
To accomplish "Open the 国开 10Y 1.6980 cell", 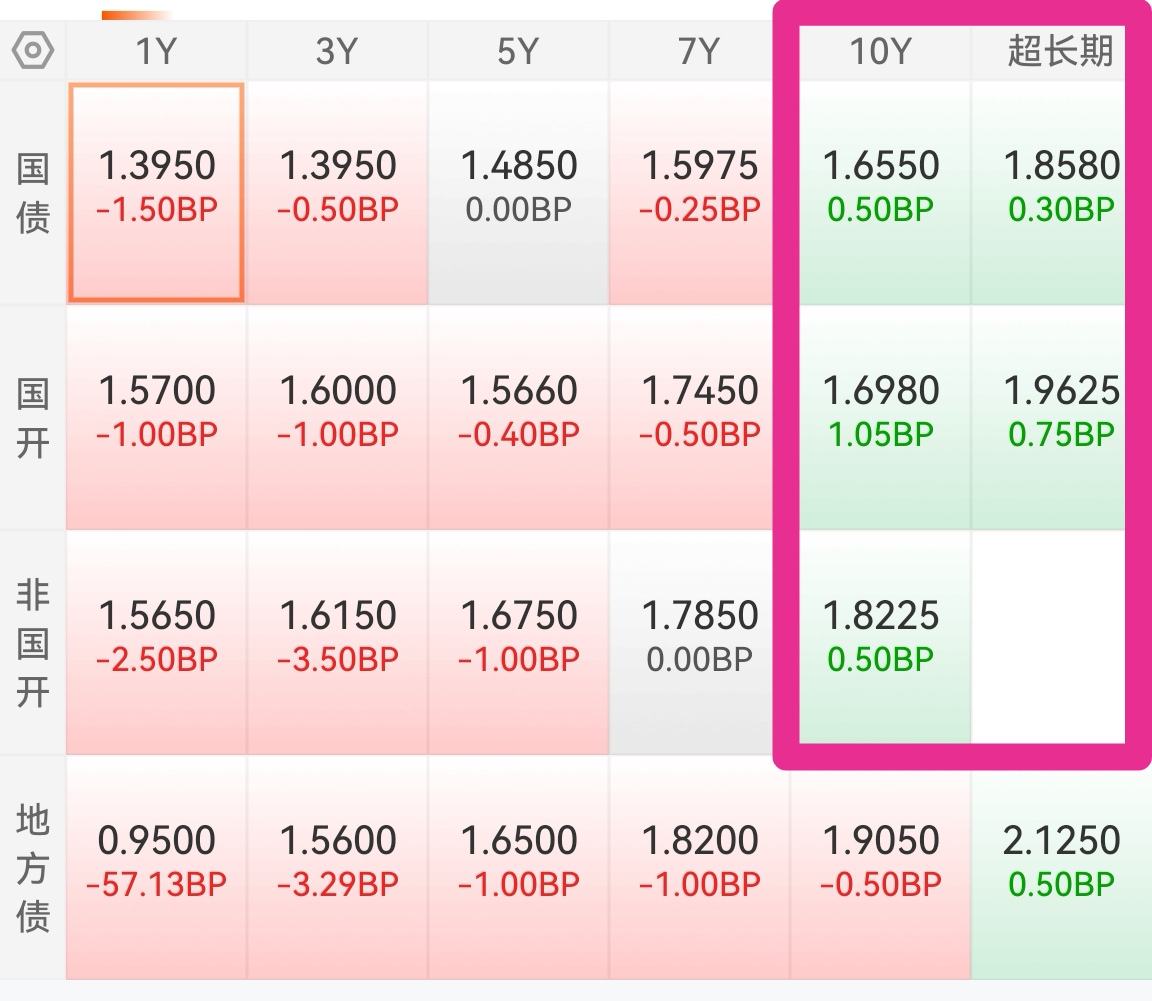I will point(880,417).
